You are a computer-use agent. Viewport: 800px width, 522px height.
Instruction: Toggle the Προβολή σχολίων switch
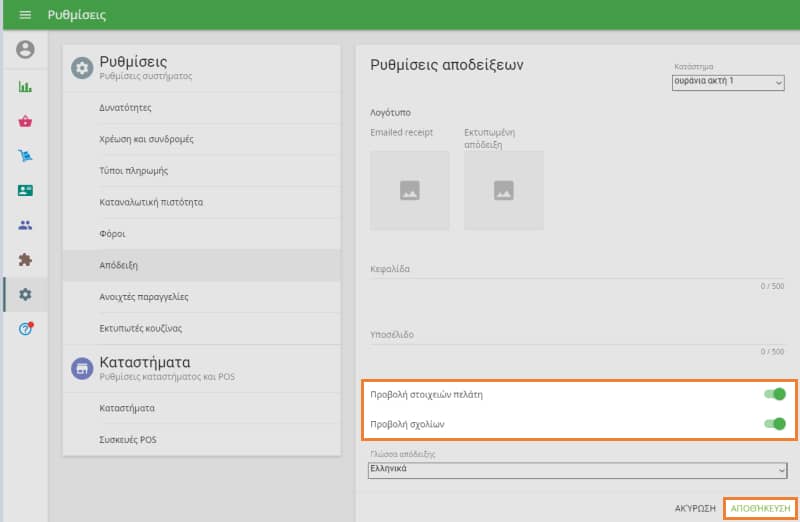point(773,424)
